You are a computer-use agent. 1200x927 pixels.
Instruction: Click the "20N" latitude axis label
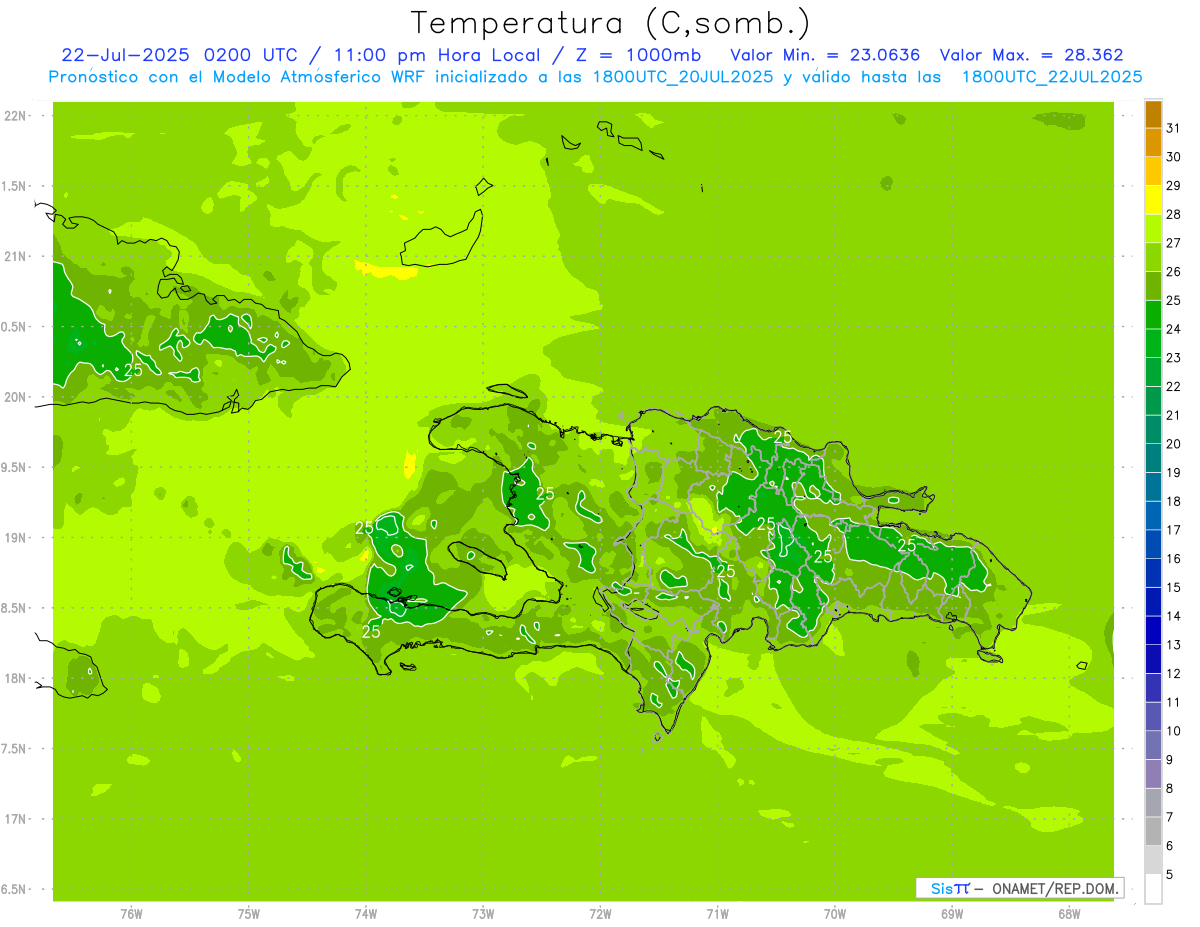[x=17, y=397]
